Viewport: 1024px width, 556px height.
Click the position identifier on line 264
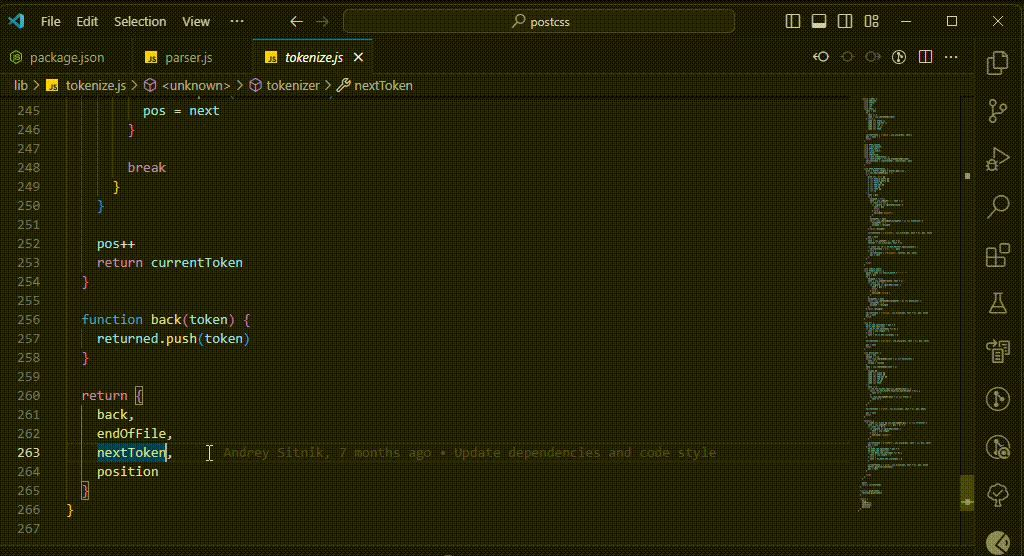[127, 472]
